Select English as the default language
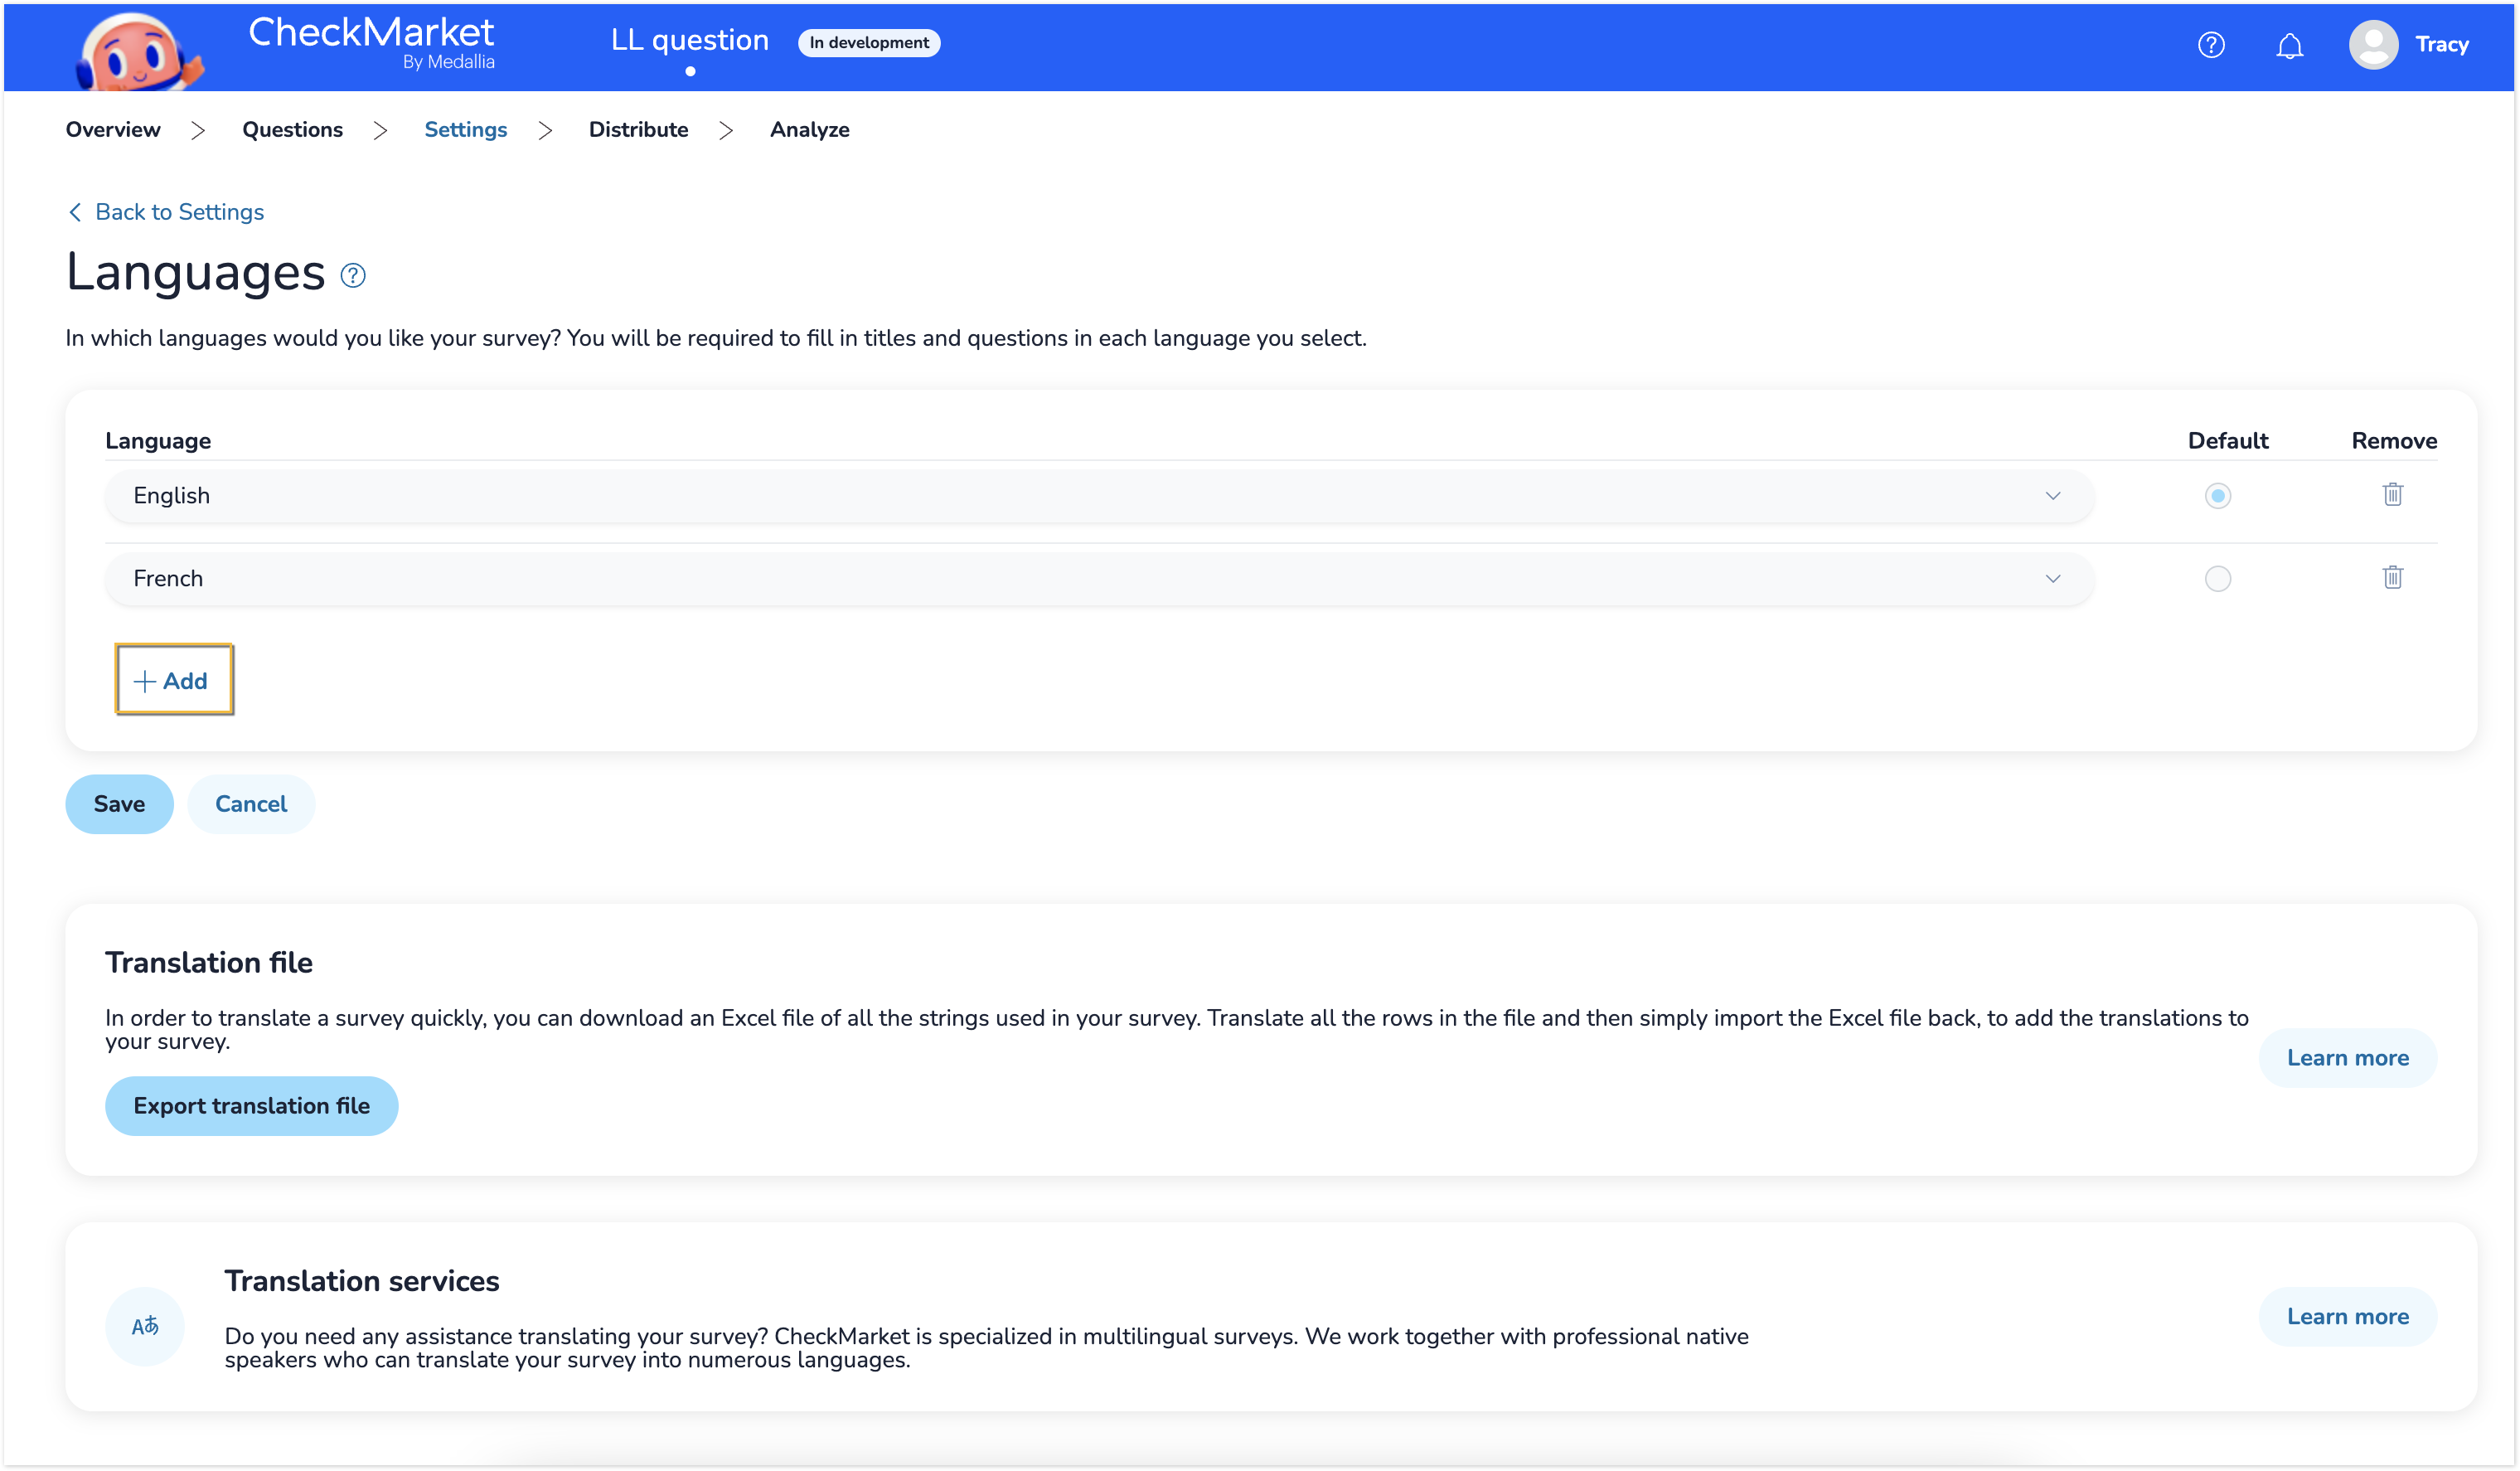The image size is (2520, 1471). pos(2217,494)
